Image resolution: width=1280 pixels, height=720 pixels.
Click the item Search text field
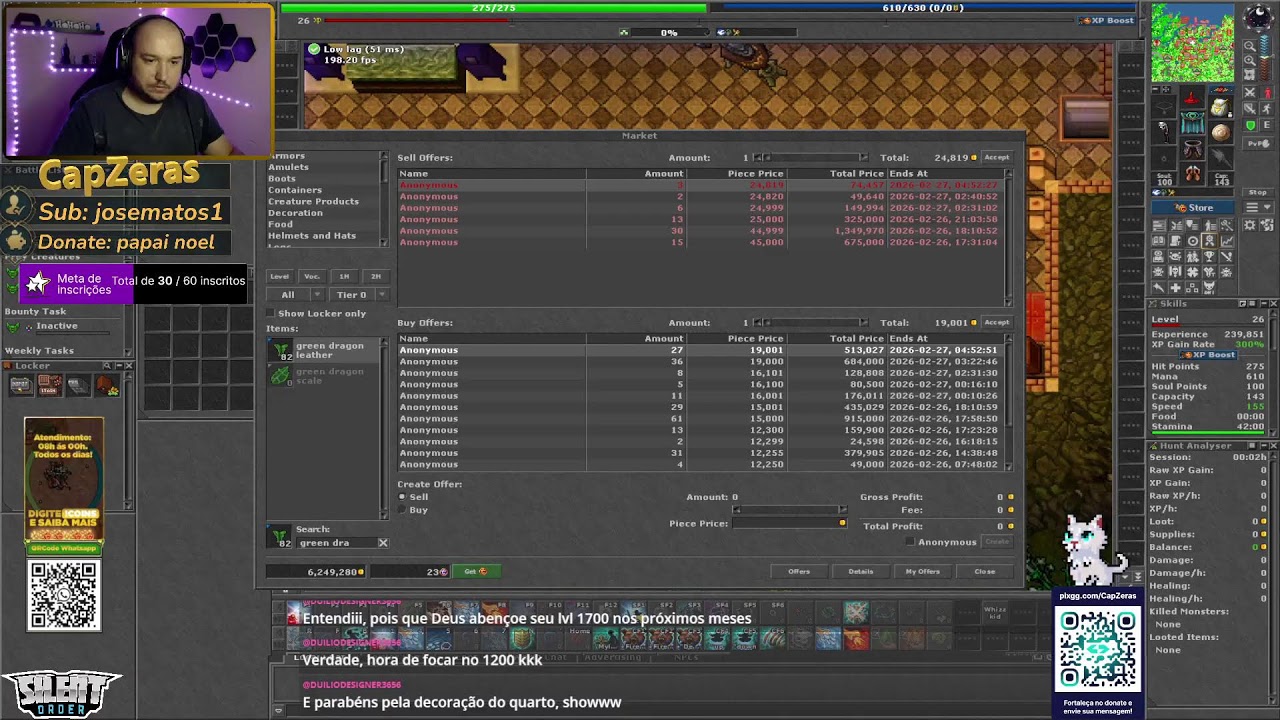[x=336, y=542]
